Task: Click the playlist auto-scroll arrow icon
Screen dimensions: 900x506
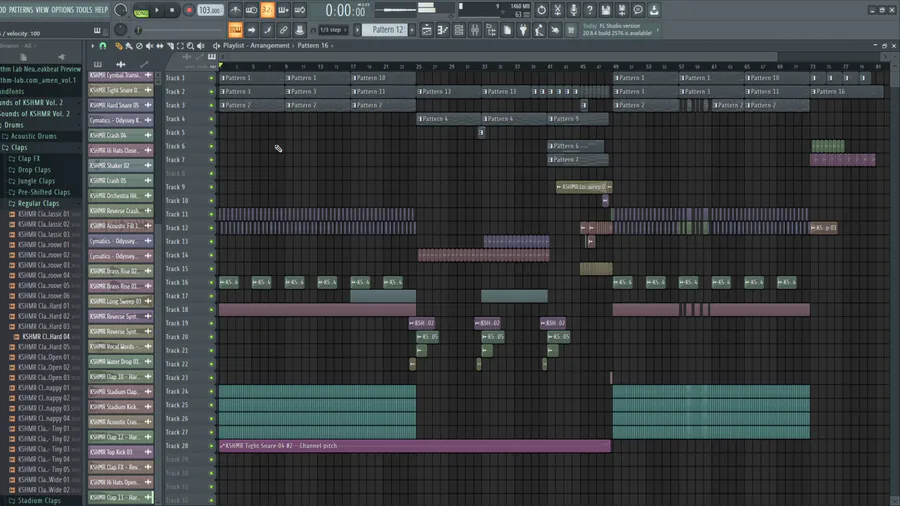Action: pos(251,30)
